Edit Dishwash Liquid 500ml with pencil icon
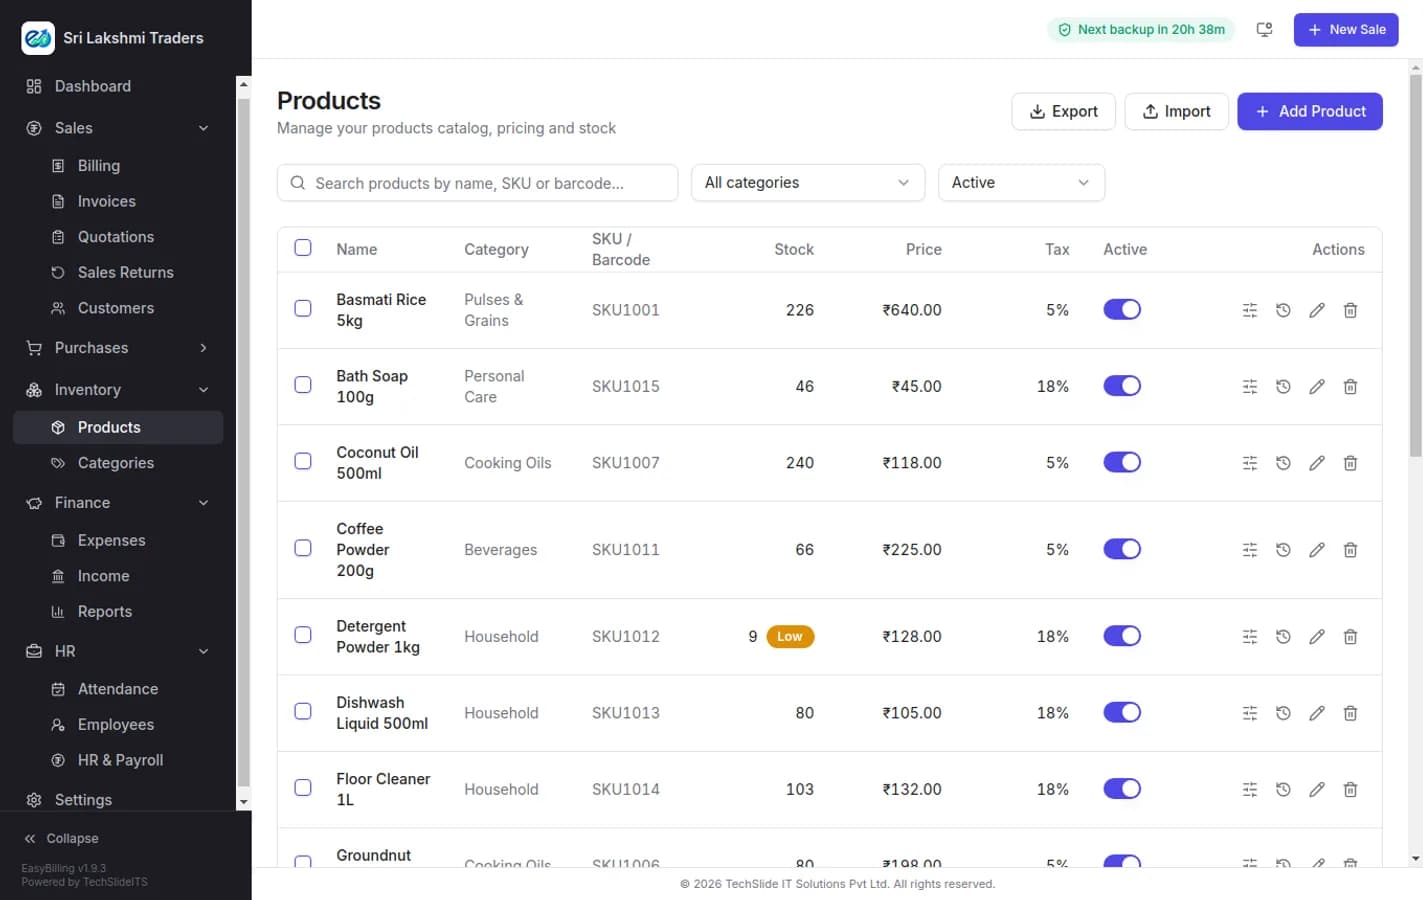1423x900 pixels. click(x=1317, y=713)
